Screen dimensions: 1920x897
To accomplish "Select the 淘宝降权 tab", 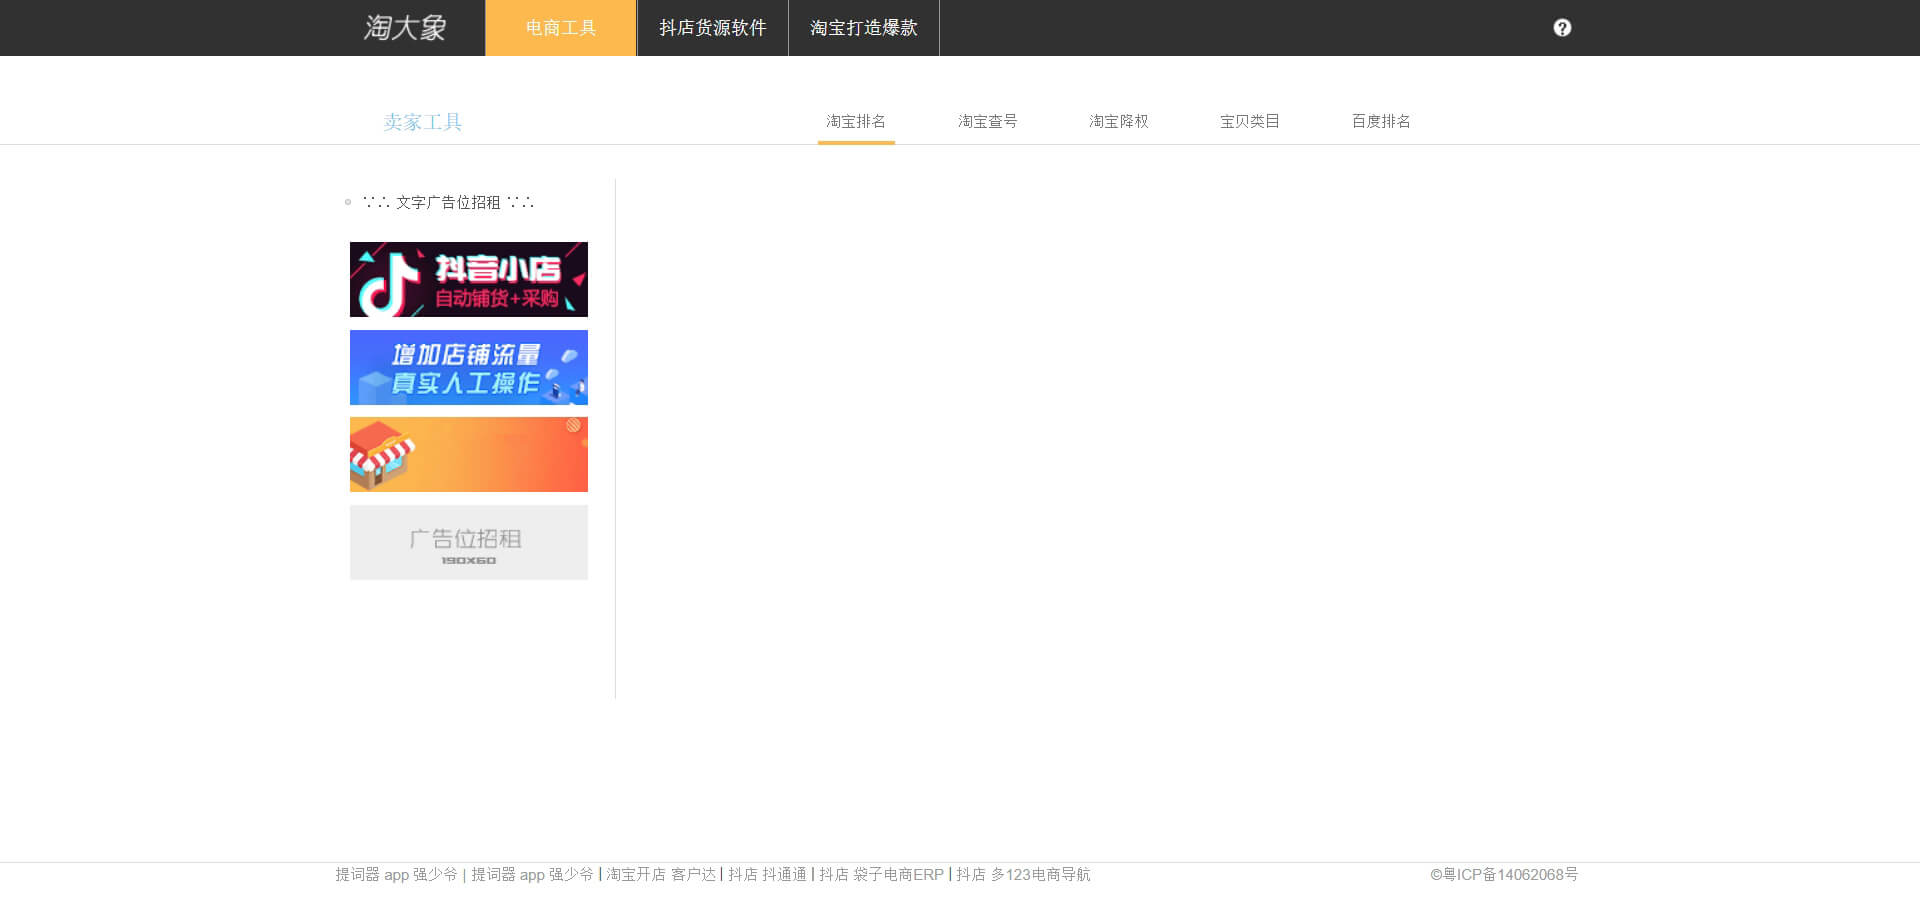I will coord(1118,121).
